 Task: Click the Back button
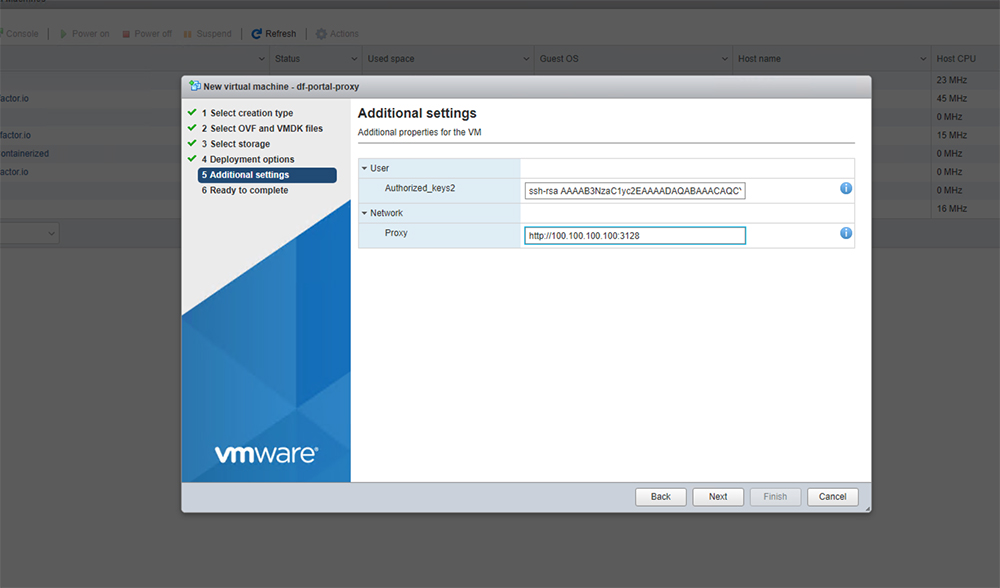click(x=661, y=497)
